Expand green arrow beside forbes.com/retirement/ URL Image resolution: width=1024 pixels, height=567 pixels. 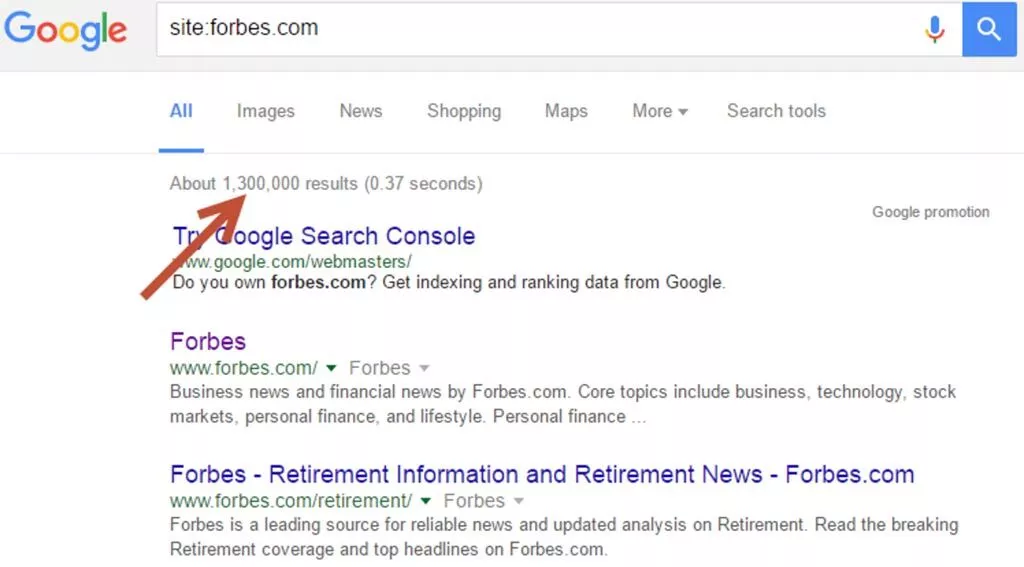coord(426,501)
